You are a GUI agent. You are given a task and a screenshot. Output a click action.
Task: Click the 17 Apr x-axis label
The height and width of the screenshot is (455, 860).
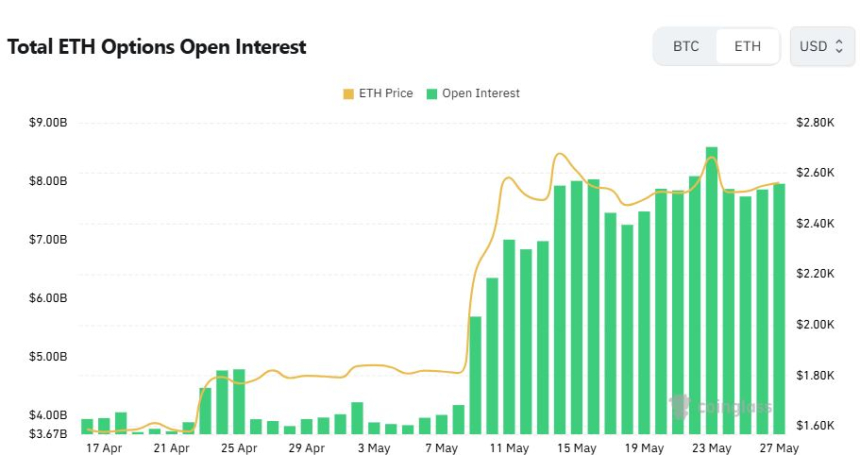click(x=104, y=448)
